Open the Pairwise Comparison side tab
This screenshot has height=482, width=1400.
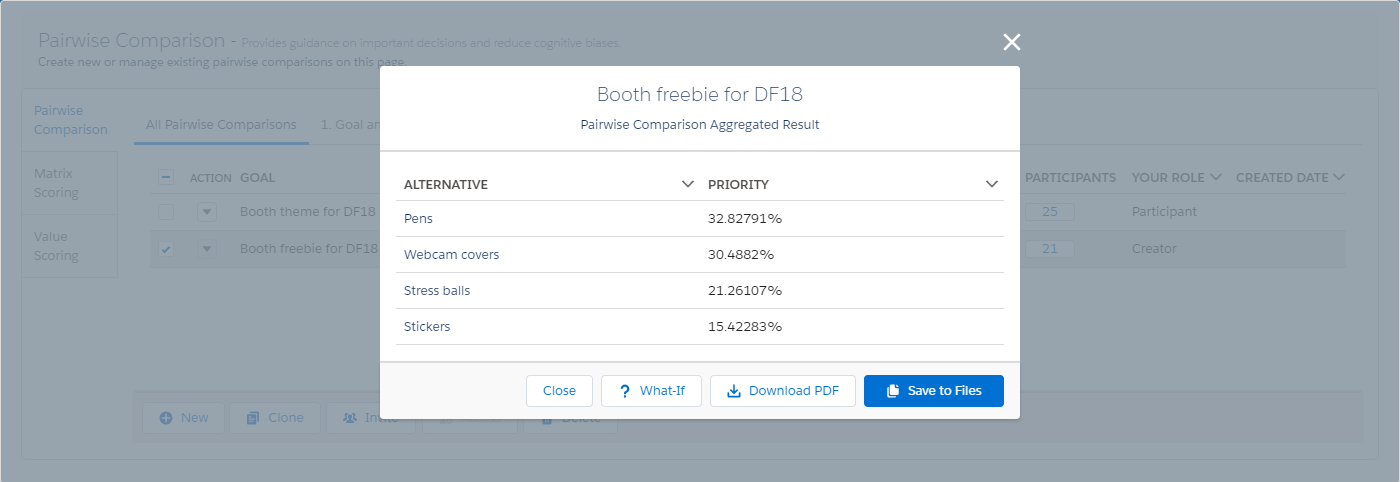[70, 120]
